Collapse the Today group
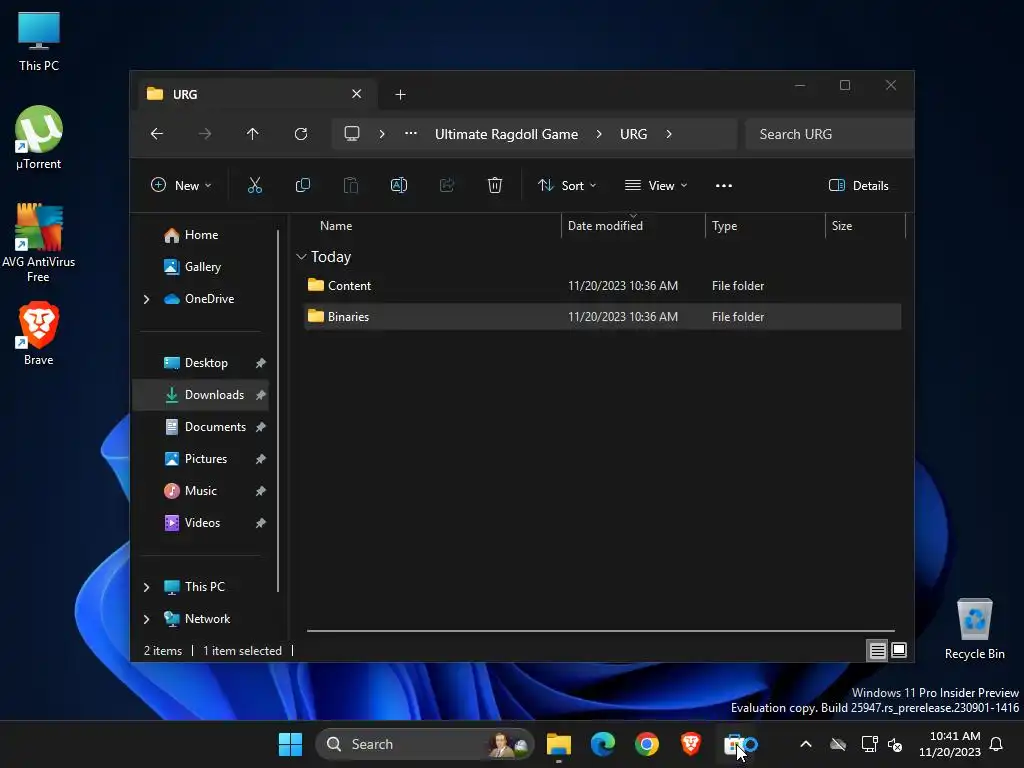 (x=301, y=257)
